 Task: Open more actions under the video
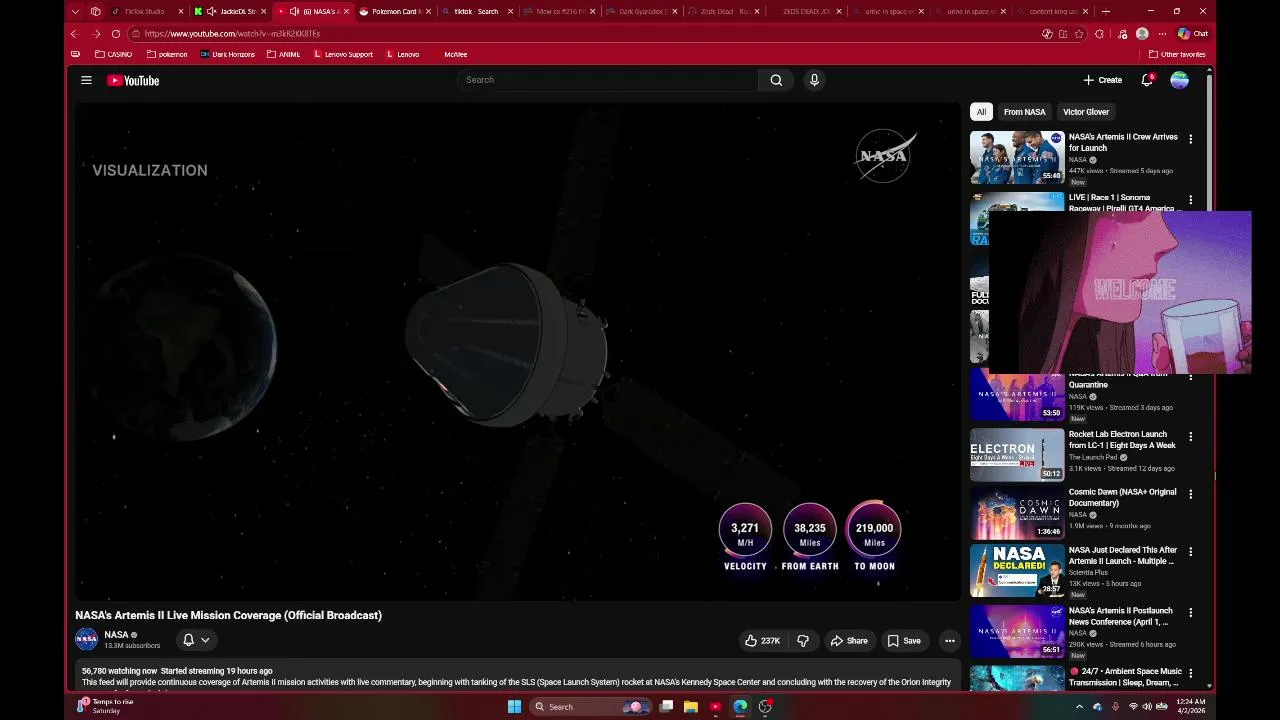[949, 640]
